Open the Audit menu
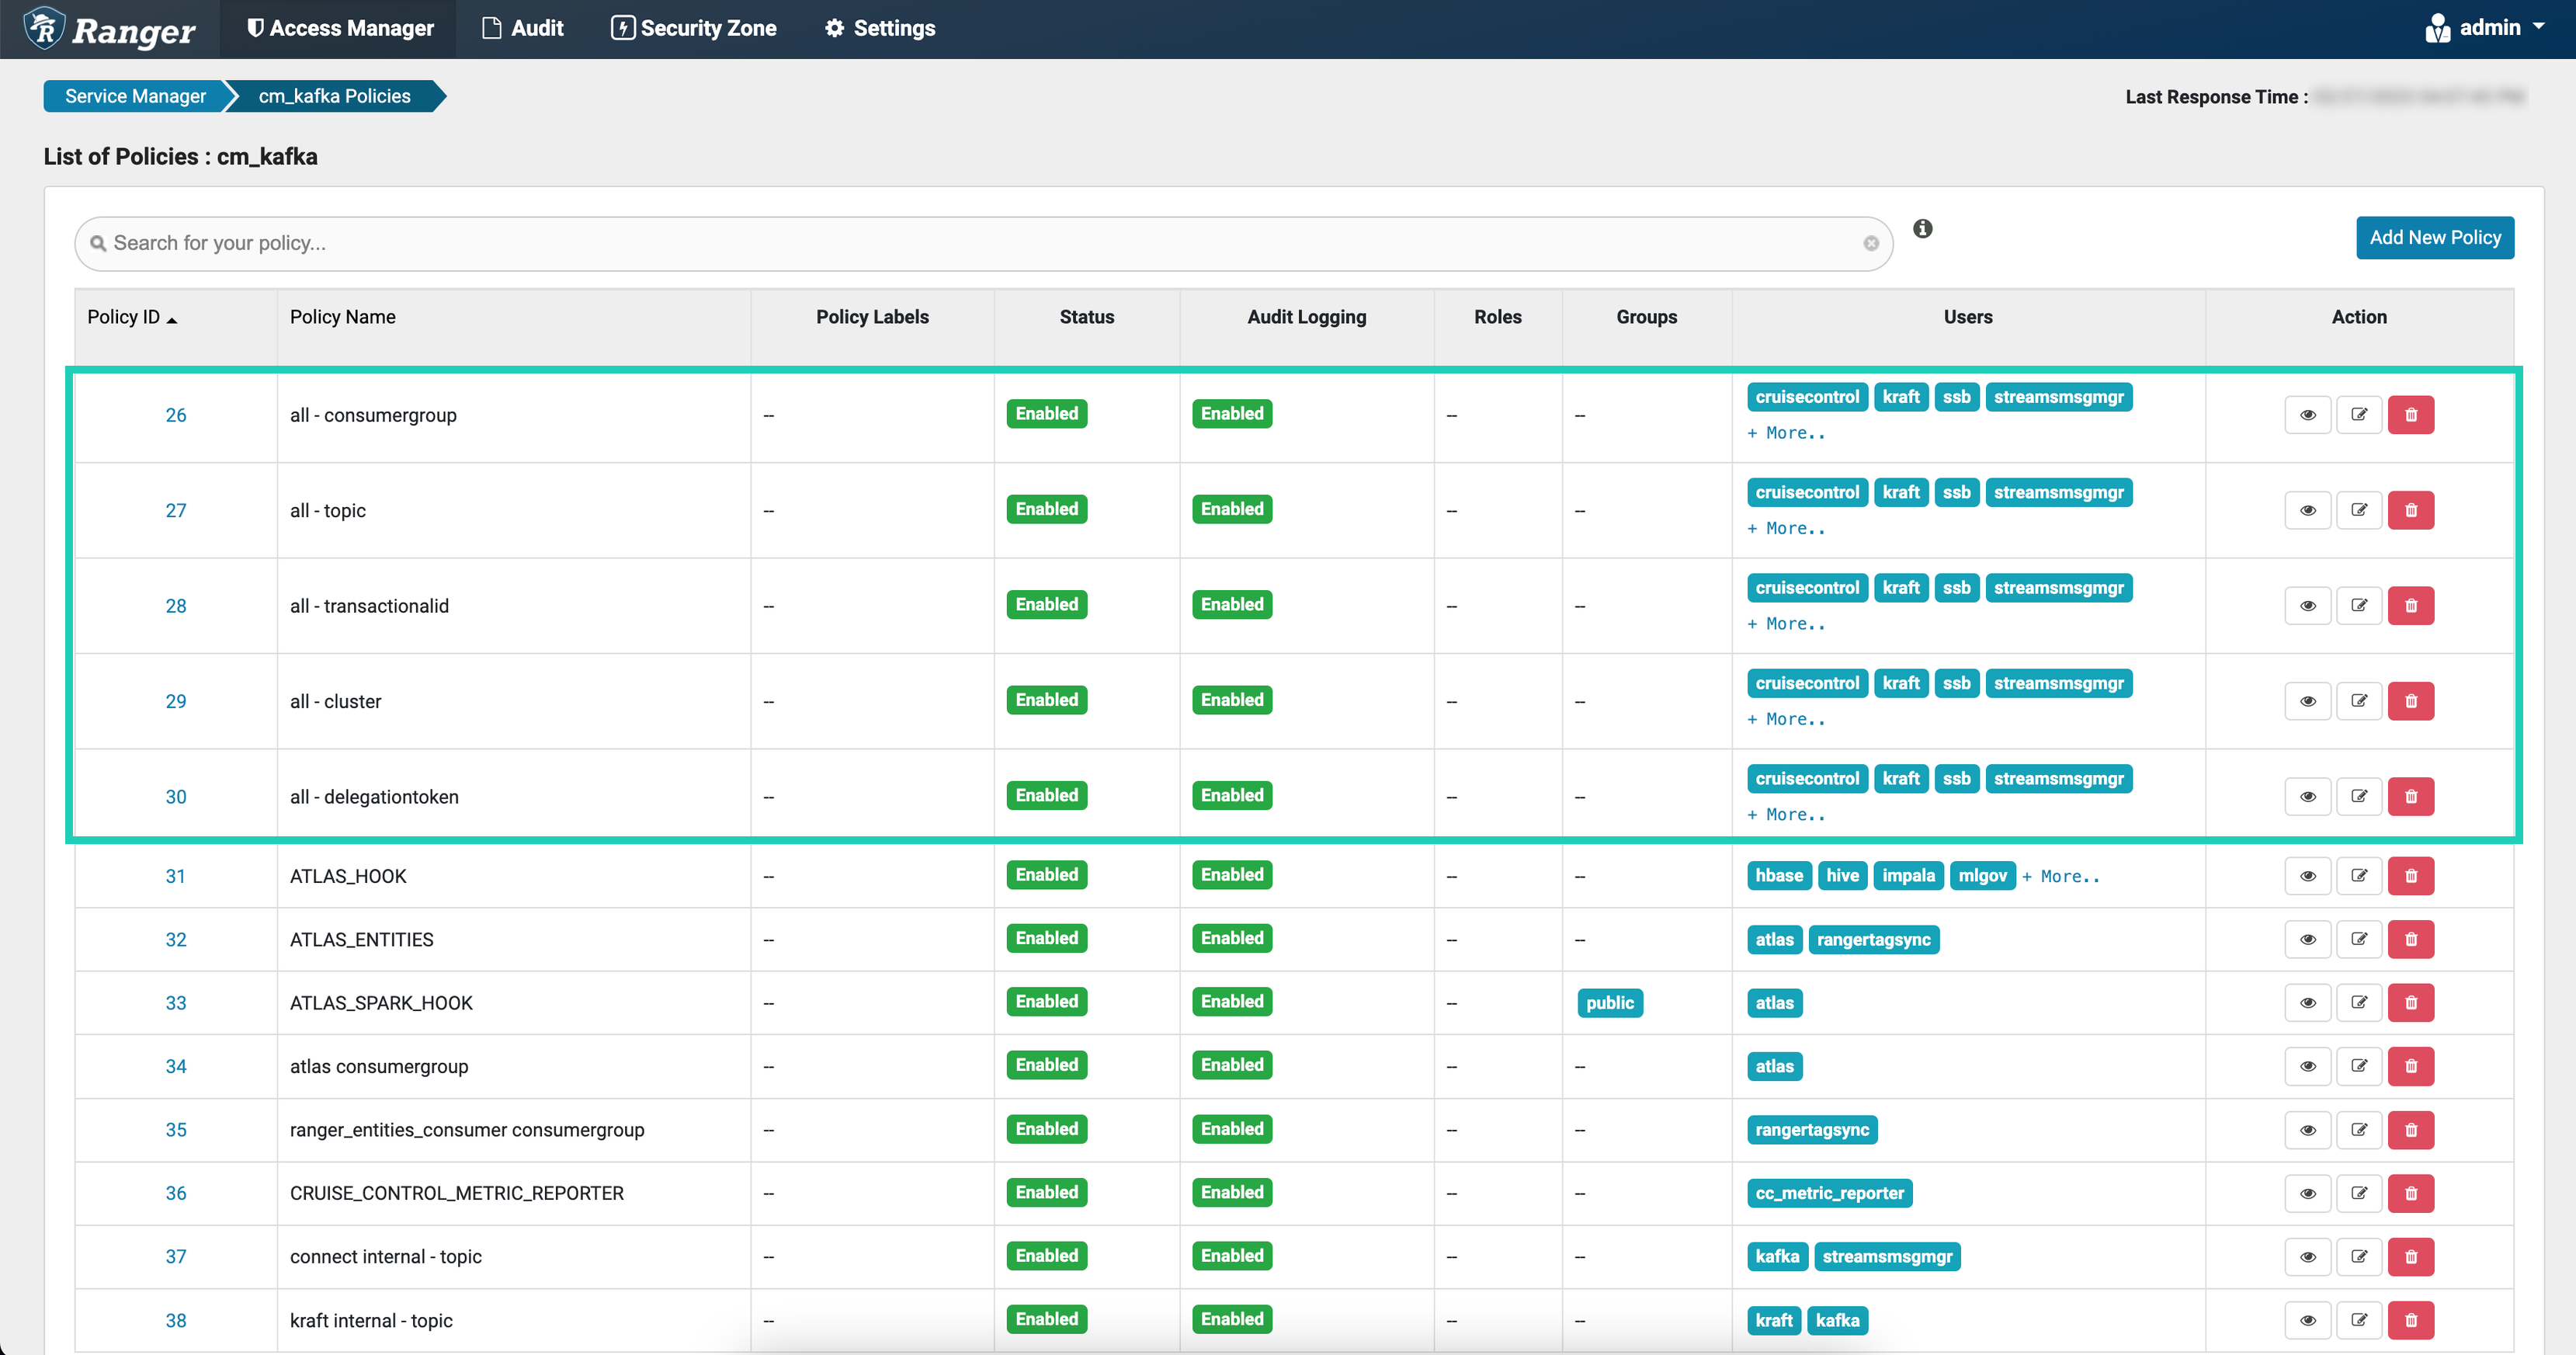 [523, 28]
